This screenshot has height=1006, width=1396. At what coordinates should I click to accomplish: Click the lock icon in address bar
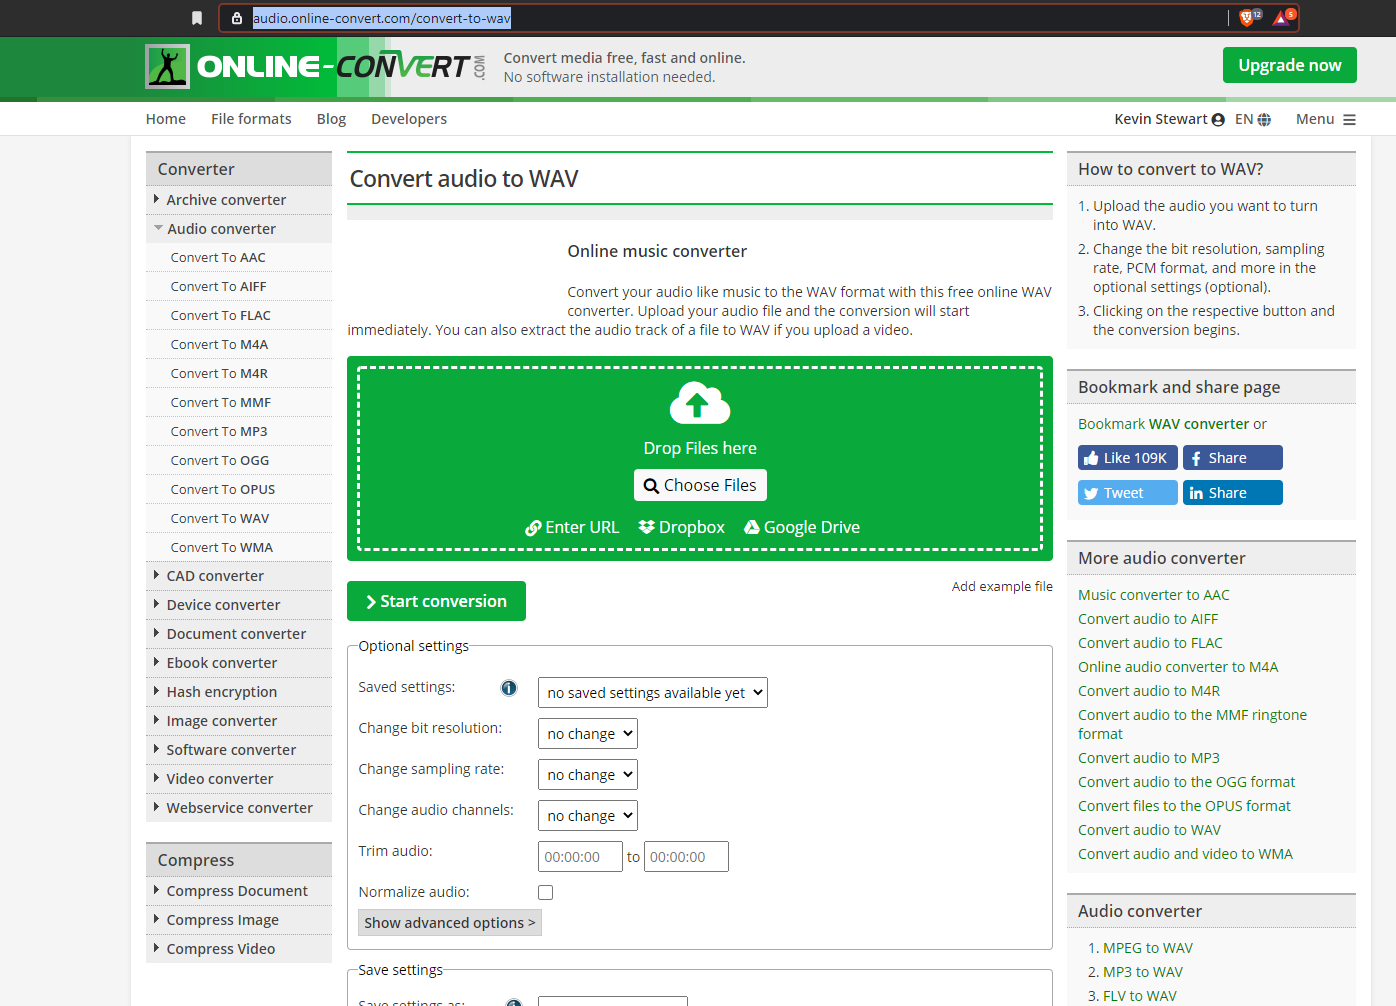[237, 18]
